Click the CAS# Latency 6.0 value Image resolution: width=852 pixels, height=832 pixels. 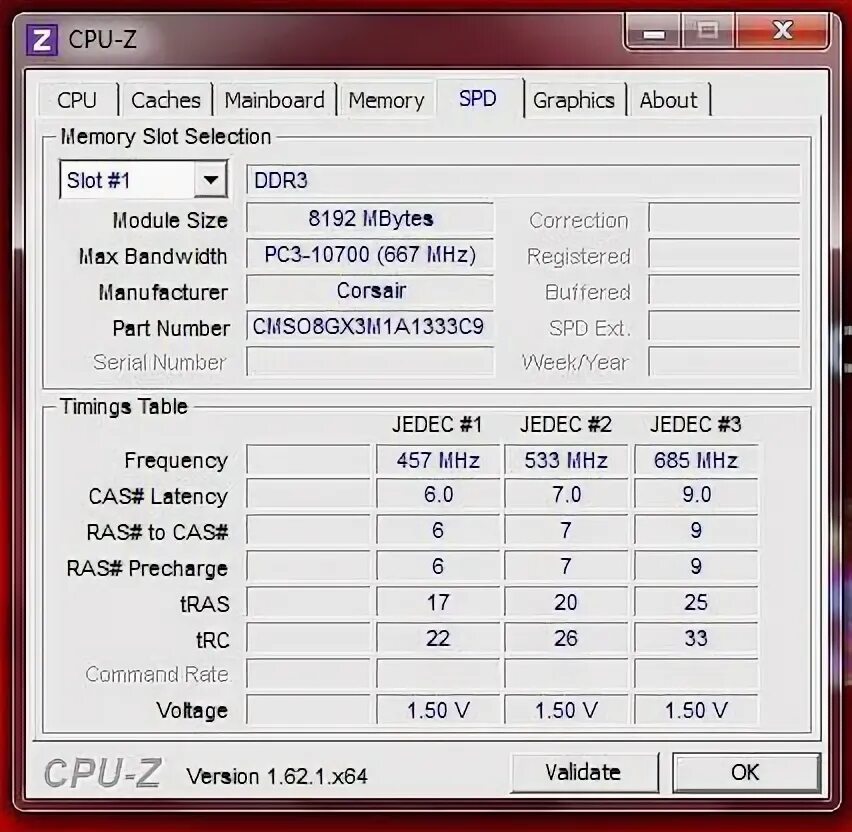point(438,495)
